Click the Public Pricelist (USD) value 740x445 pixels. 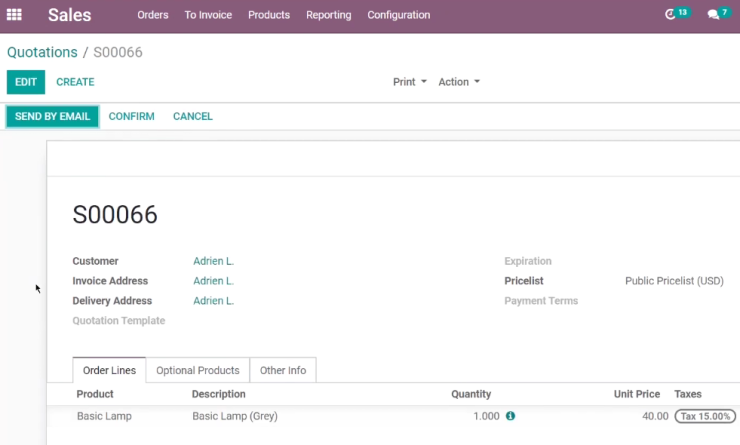click(674, 281)
